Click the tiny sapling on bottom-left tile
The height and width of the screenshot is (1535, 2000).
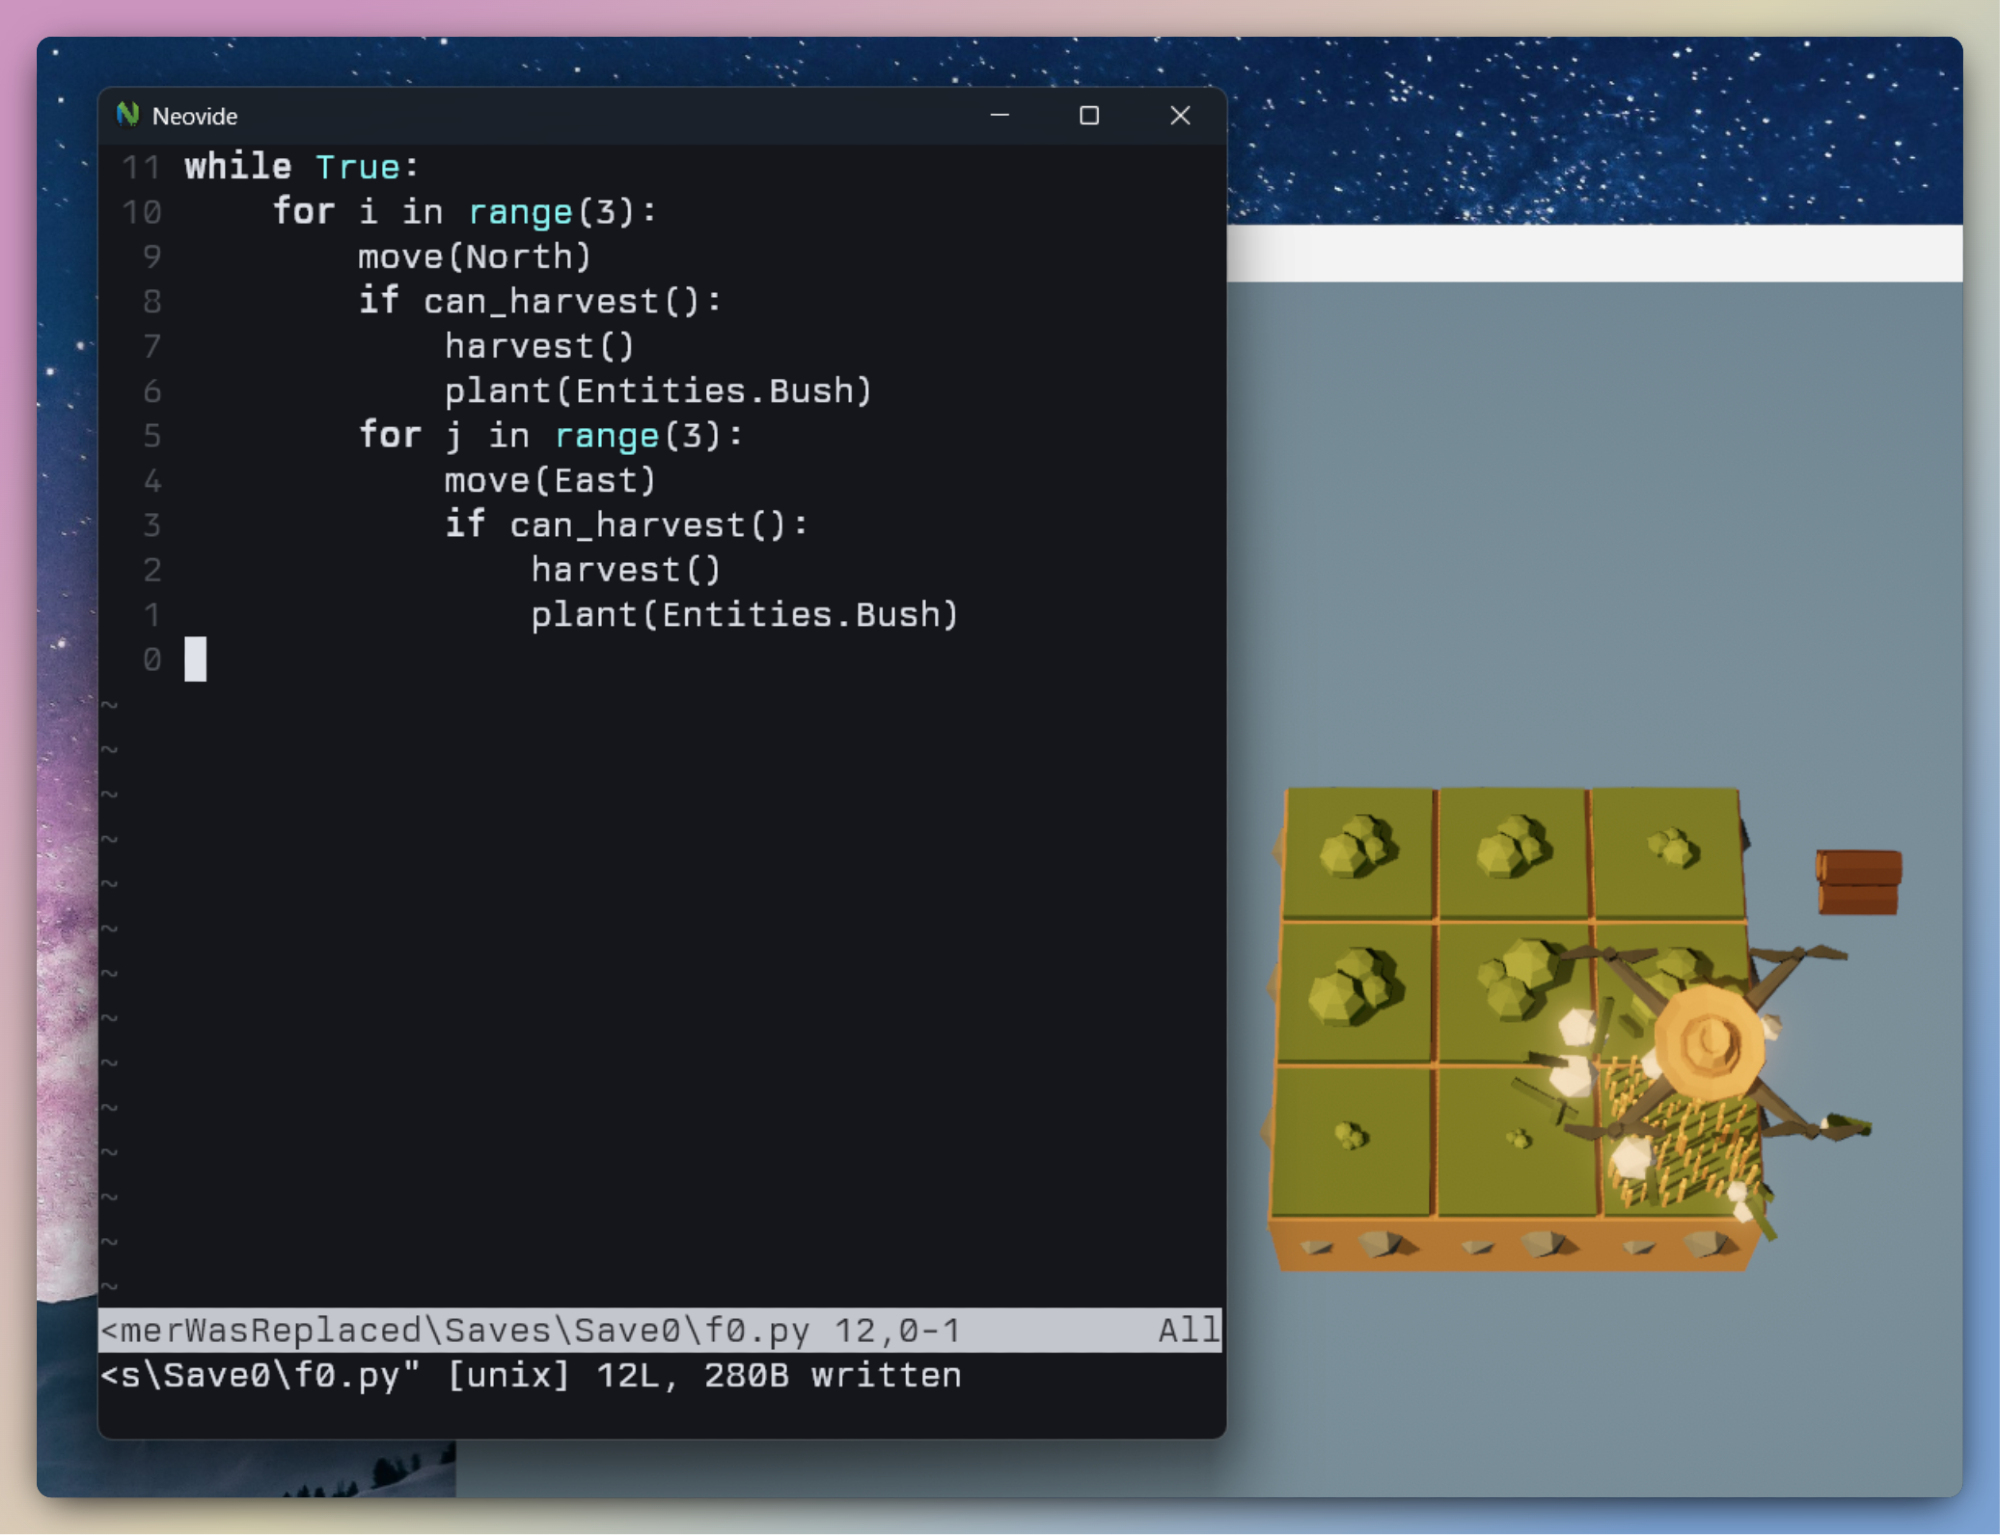1350,1136
